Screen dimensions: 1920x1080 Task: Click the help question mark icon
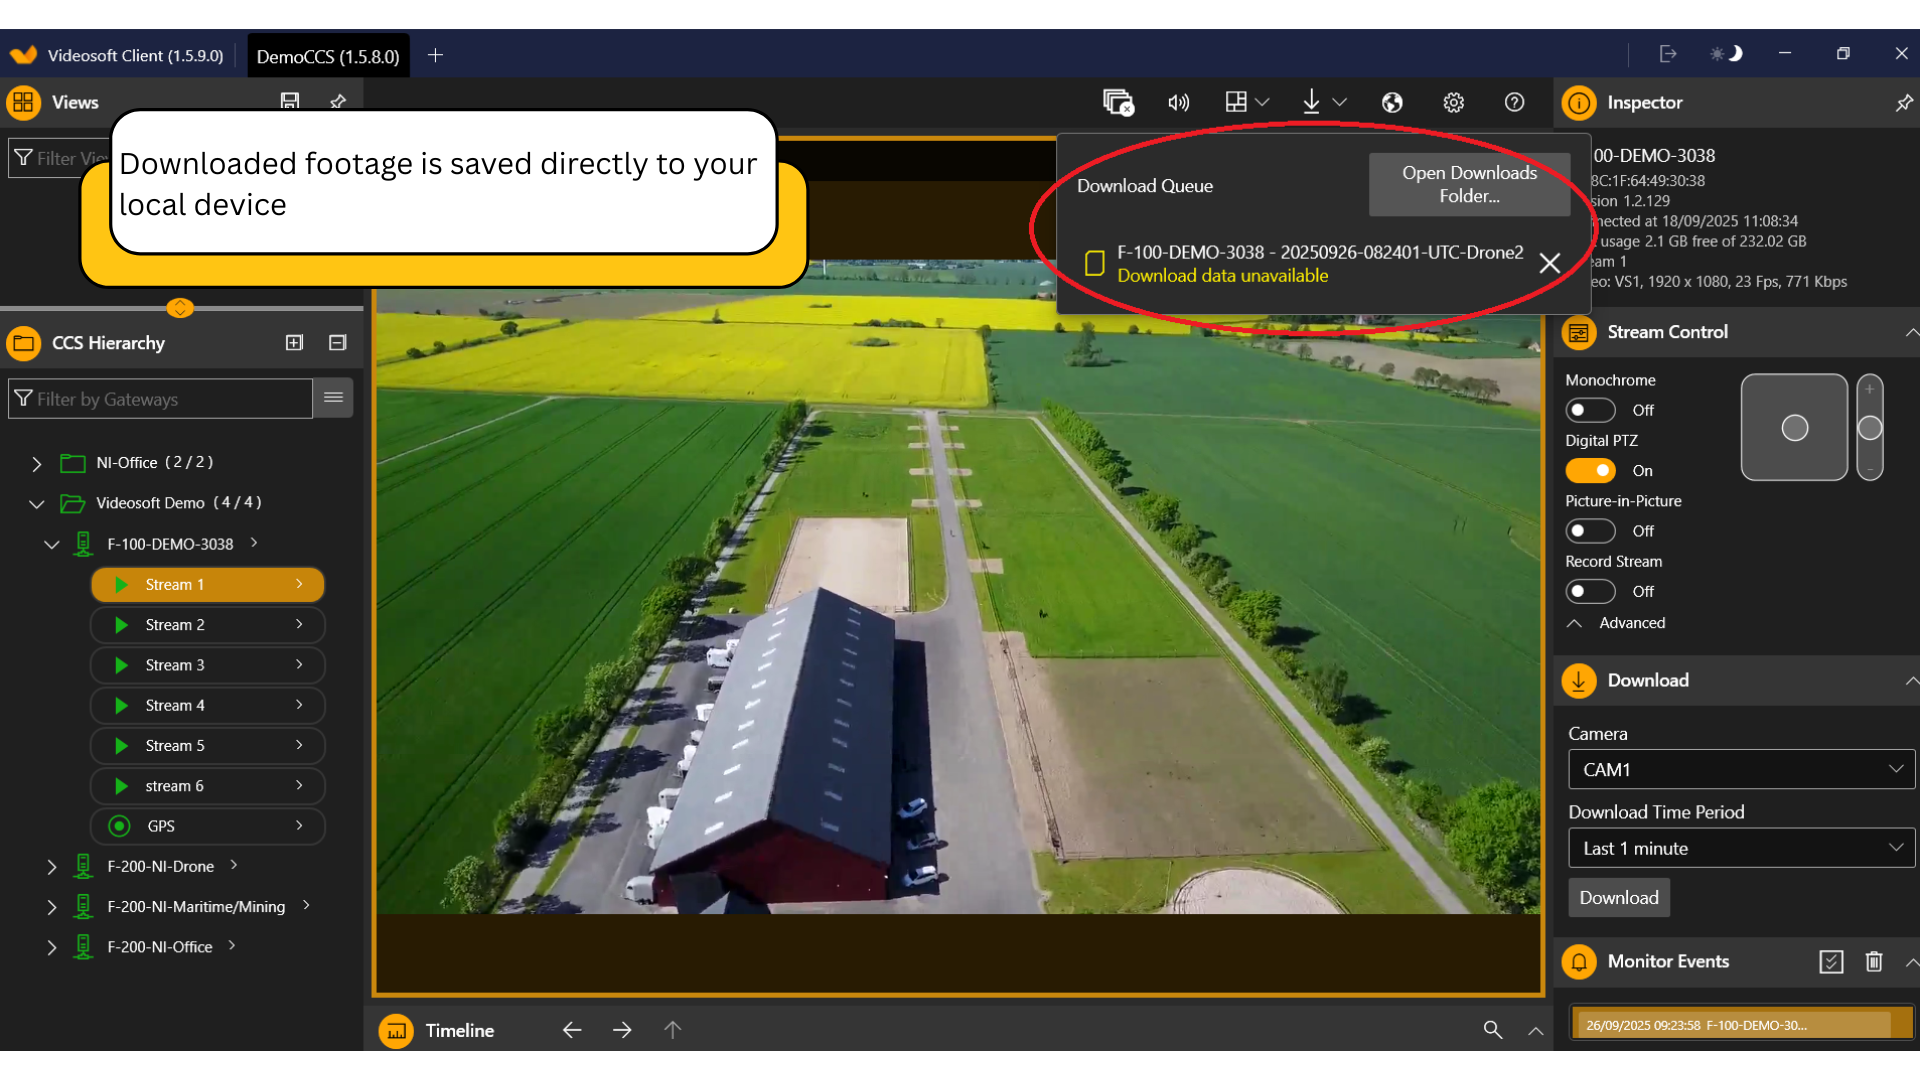[1514, 102]
